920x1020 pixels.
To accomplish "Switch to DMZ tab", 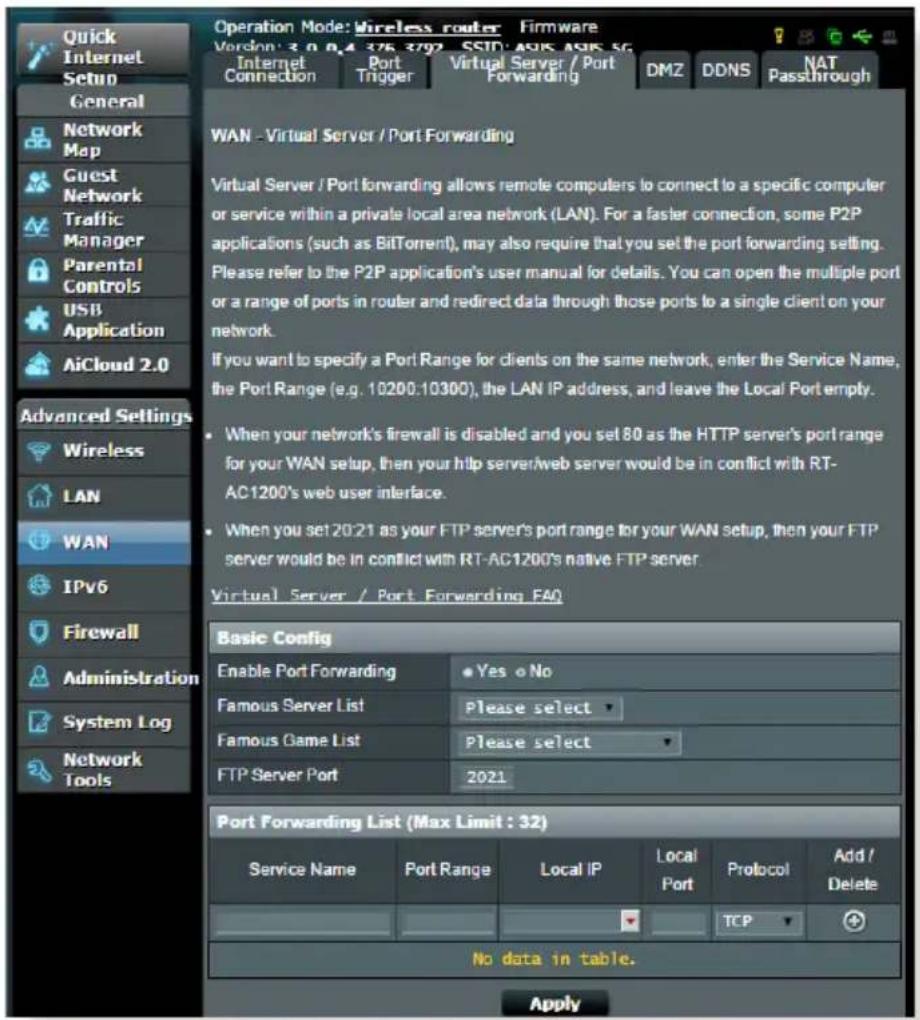I will 664,70.
